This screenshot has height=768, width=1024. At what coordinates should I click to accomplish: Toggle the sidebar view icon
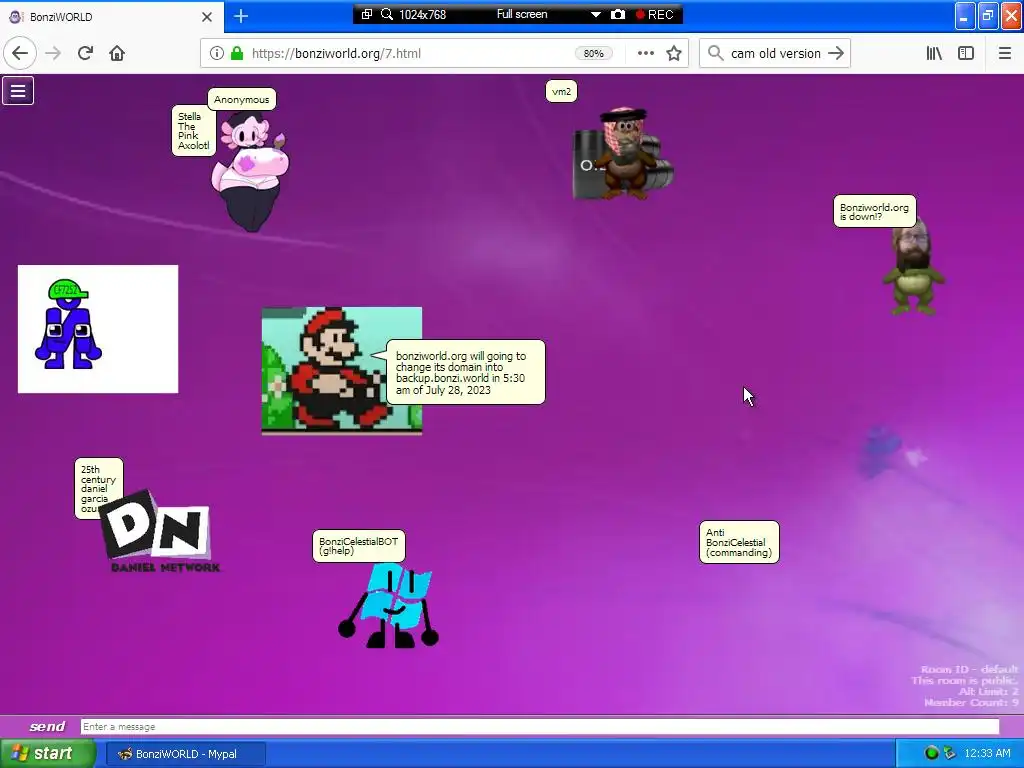point(966,54)
